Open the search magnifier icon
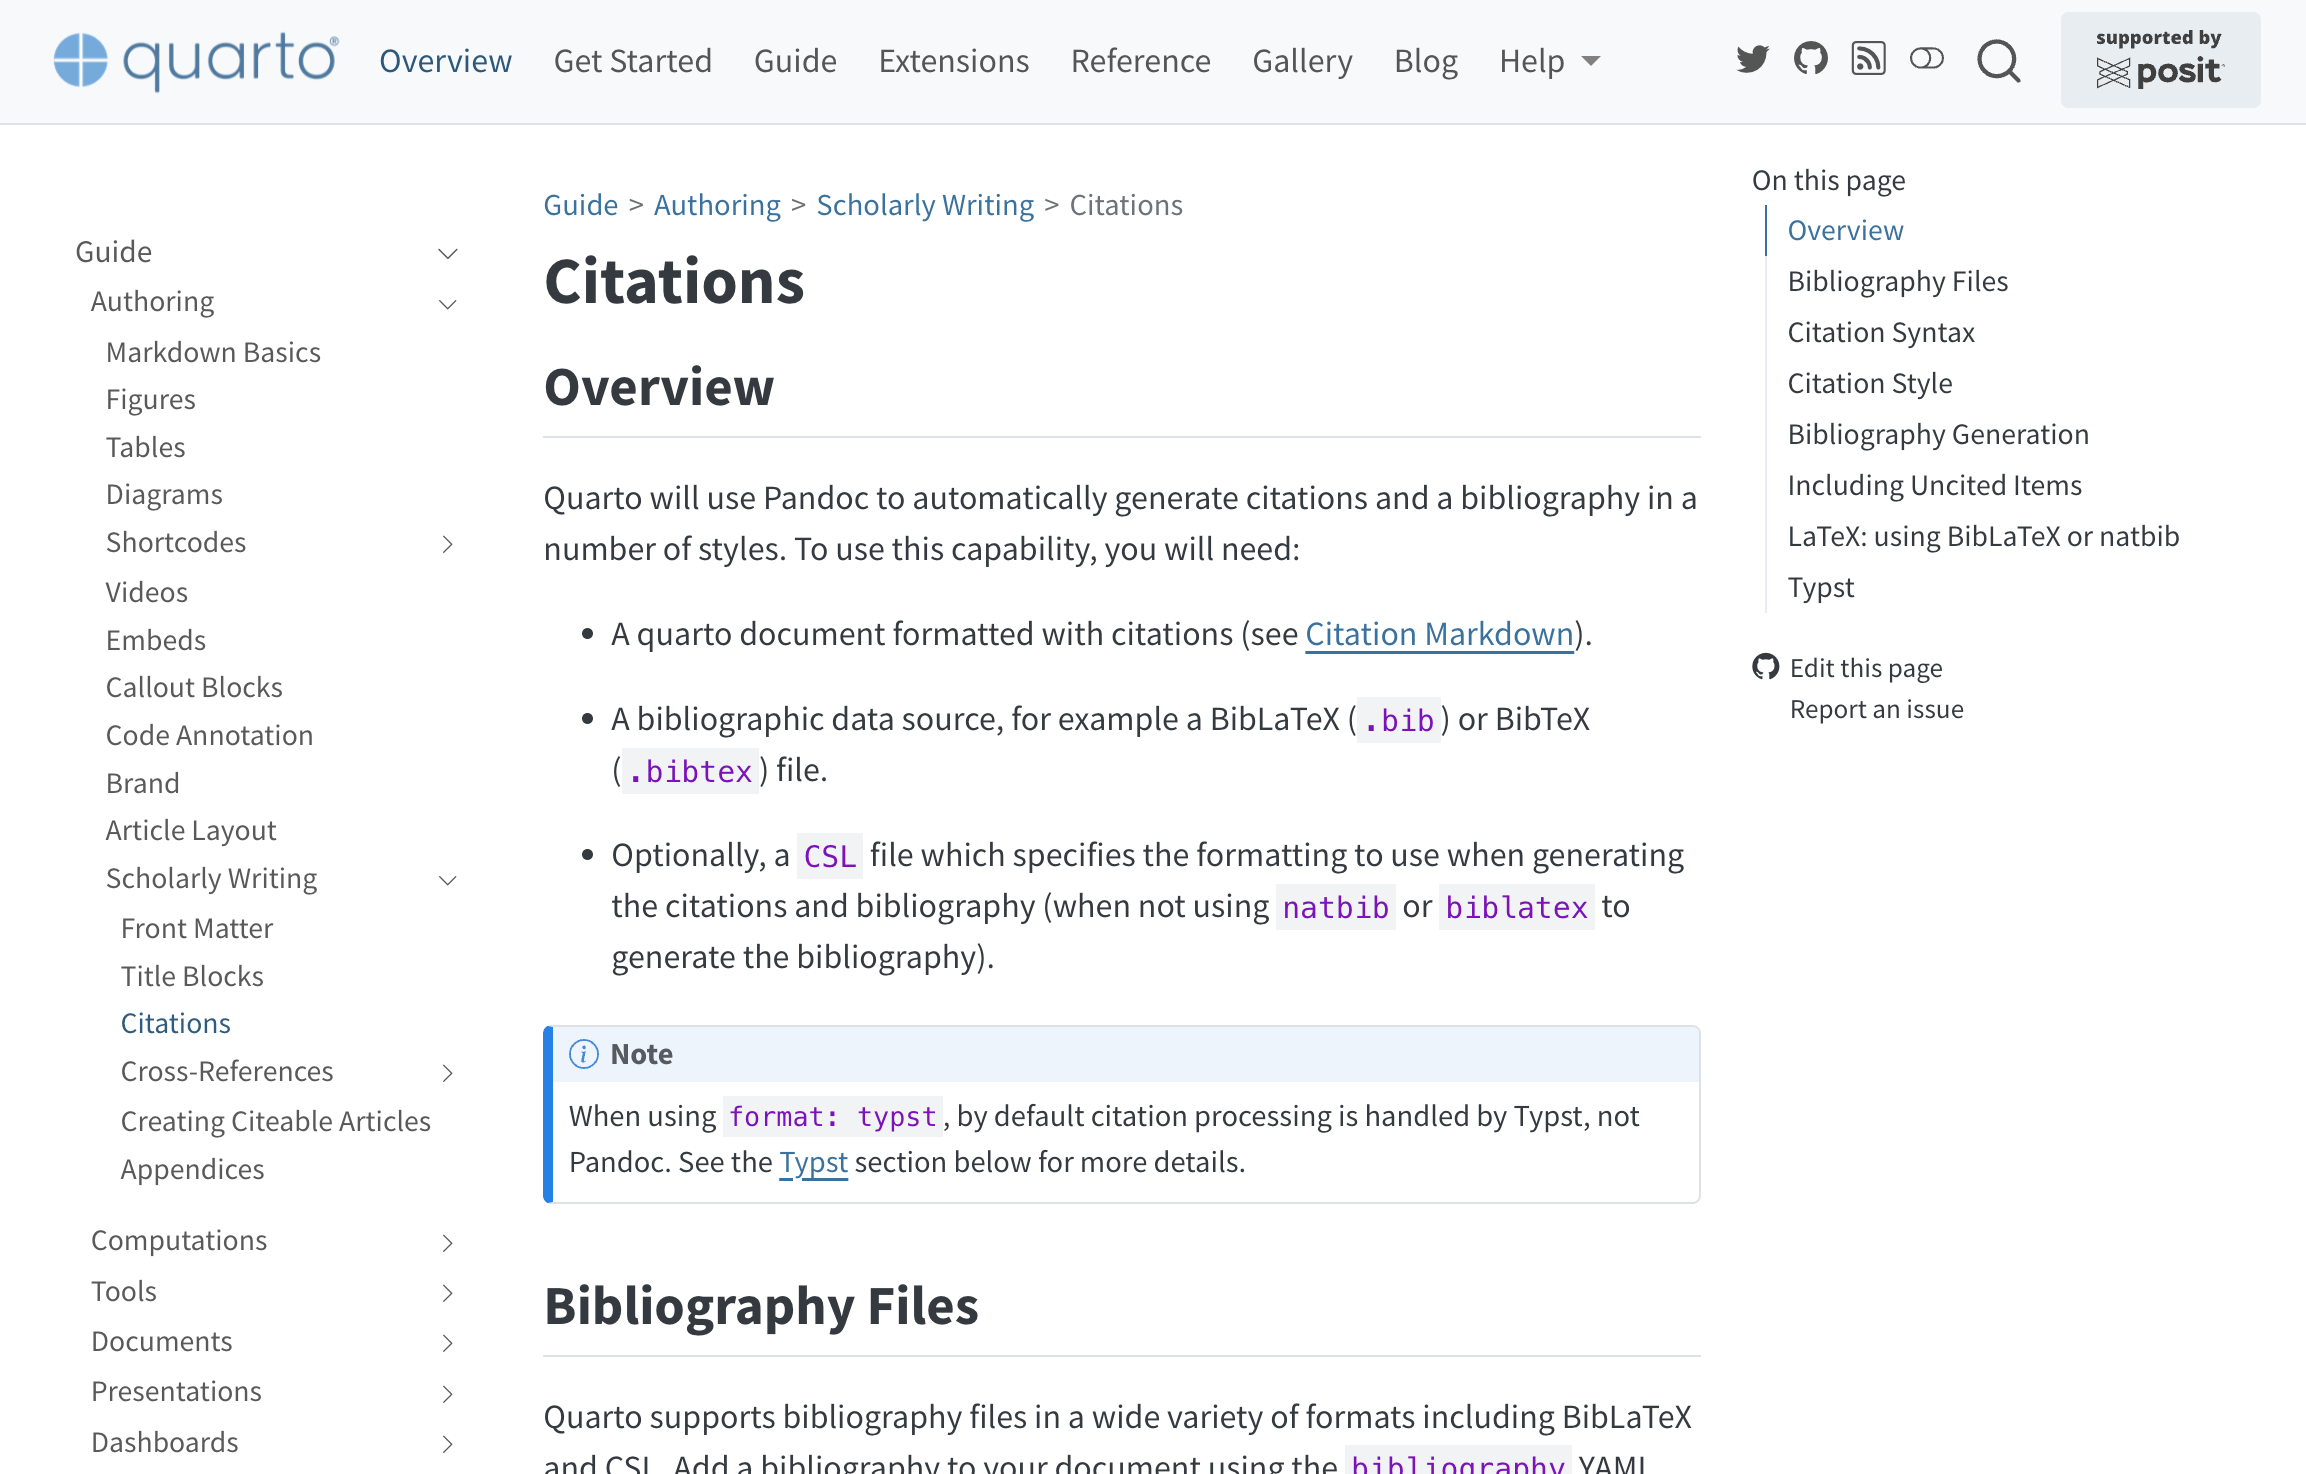Screen dimensions: 2306x1474 pos(1998,62)
